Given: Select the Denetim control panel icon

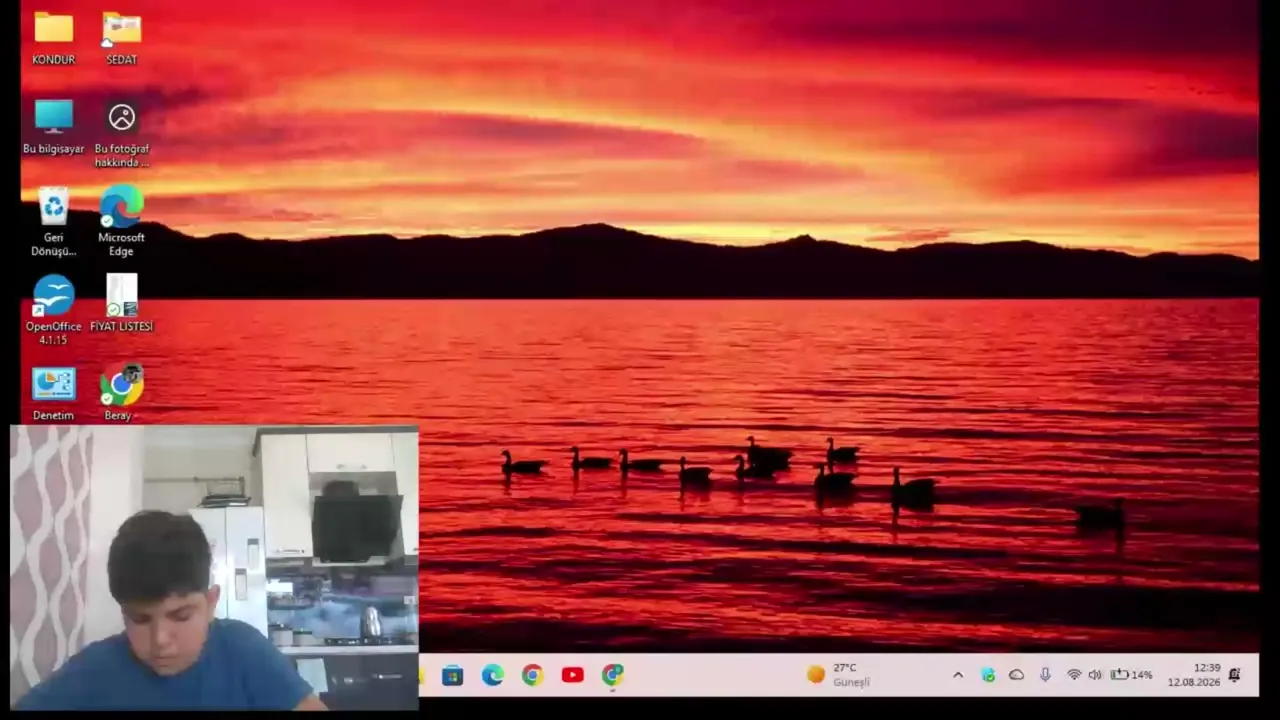Looking at the screenshot, I should 53,393.
